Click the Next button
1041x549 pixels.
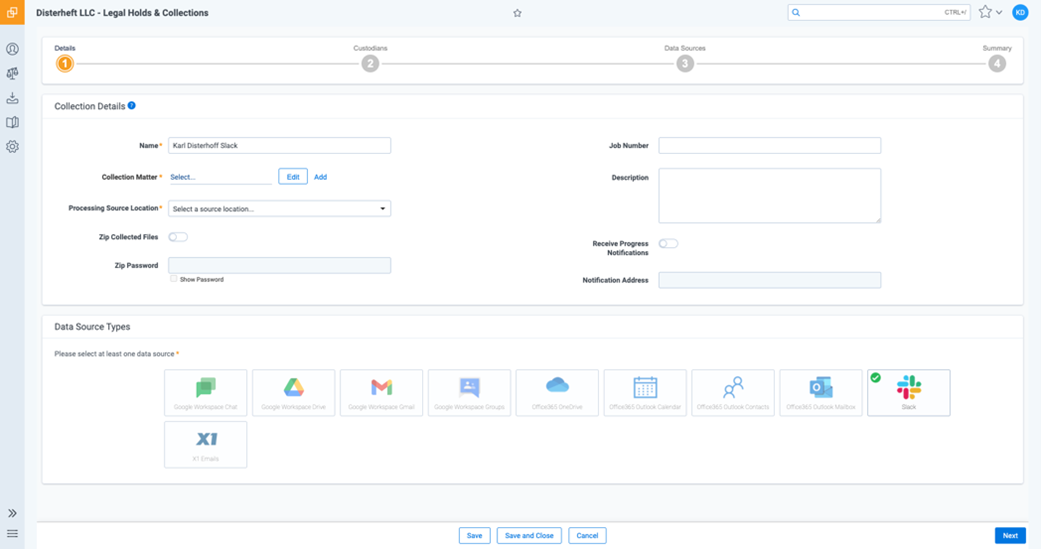pos(1010,535)
